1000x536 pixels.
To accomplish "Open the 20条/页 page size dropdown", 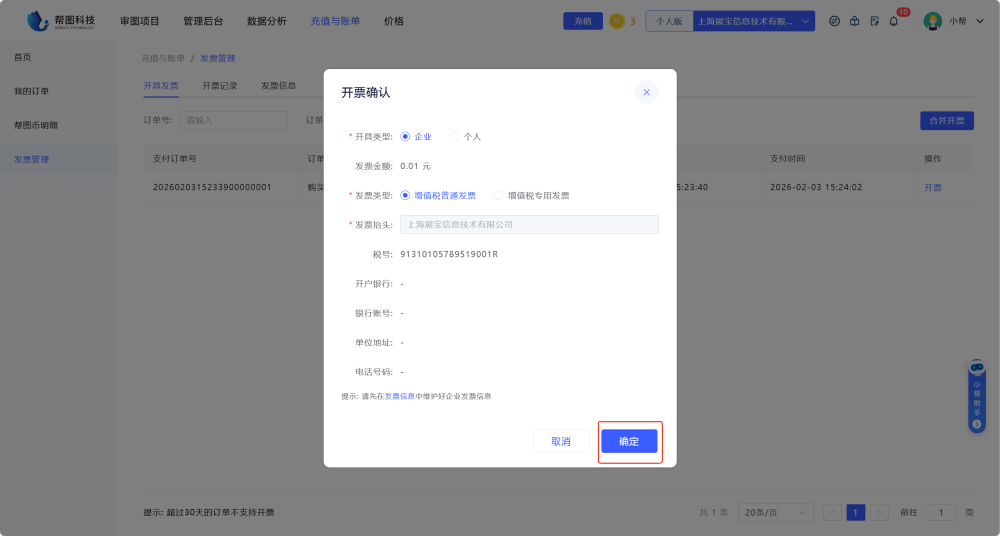I will 776,512.
